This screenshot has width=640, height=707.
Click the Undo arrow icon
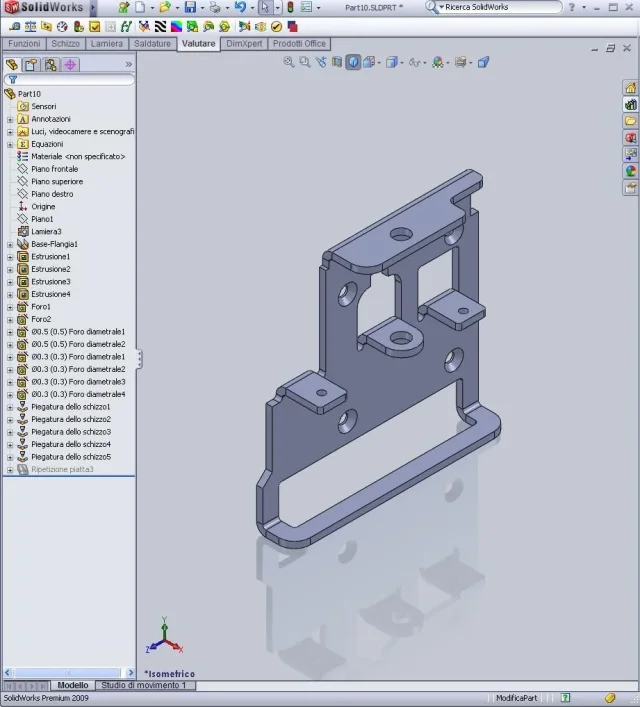(x=240, y=7)
